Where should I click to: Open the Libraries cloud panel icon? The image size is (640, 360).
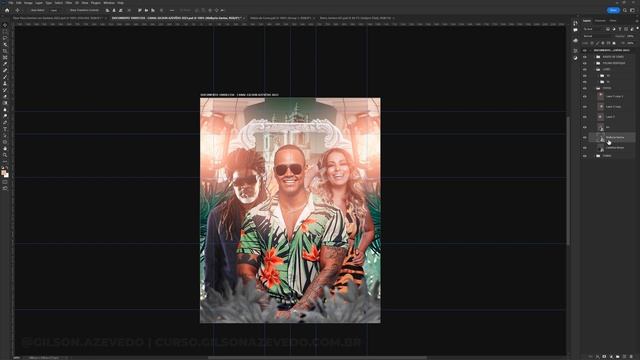pyautogui.click(x=576, y=41)
